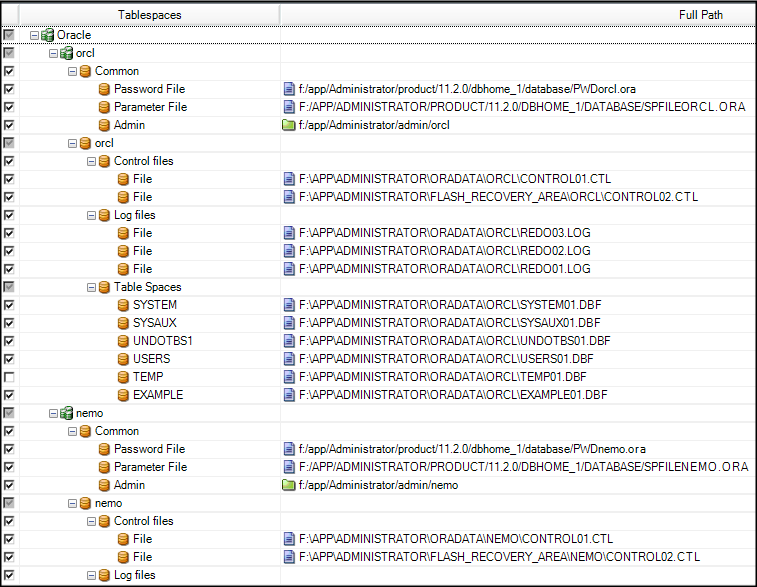Click the UNDOTBS1 tablespace cylinder icon
This screenshot has height=587, width=757.
click(123, 341)
